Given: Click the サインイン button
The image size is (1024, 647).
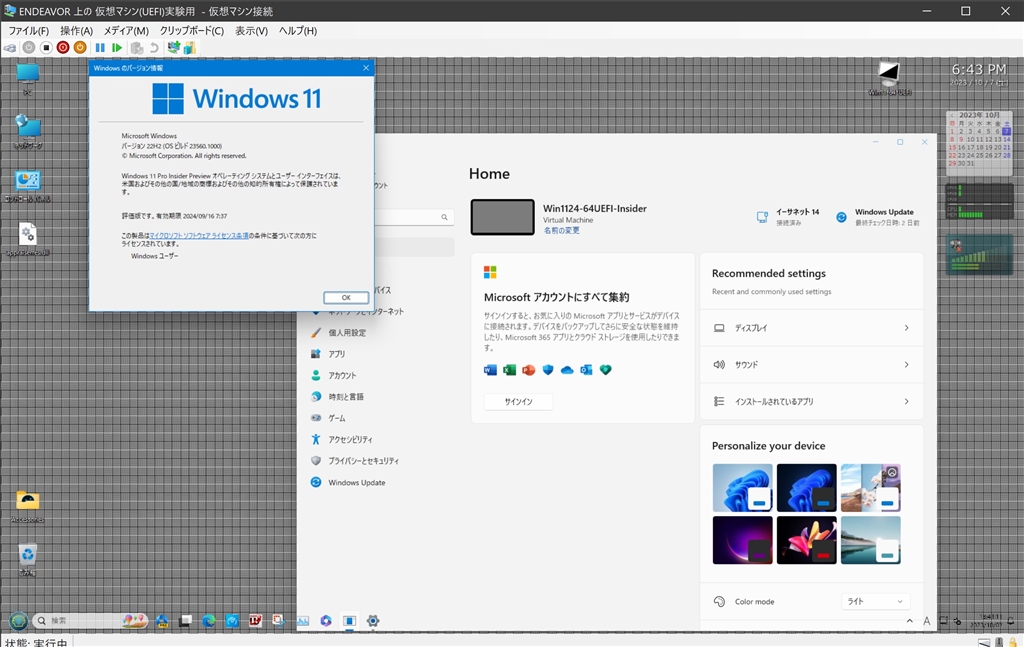Looking at the screenshot, I should tap(519, 402).
